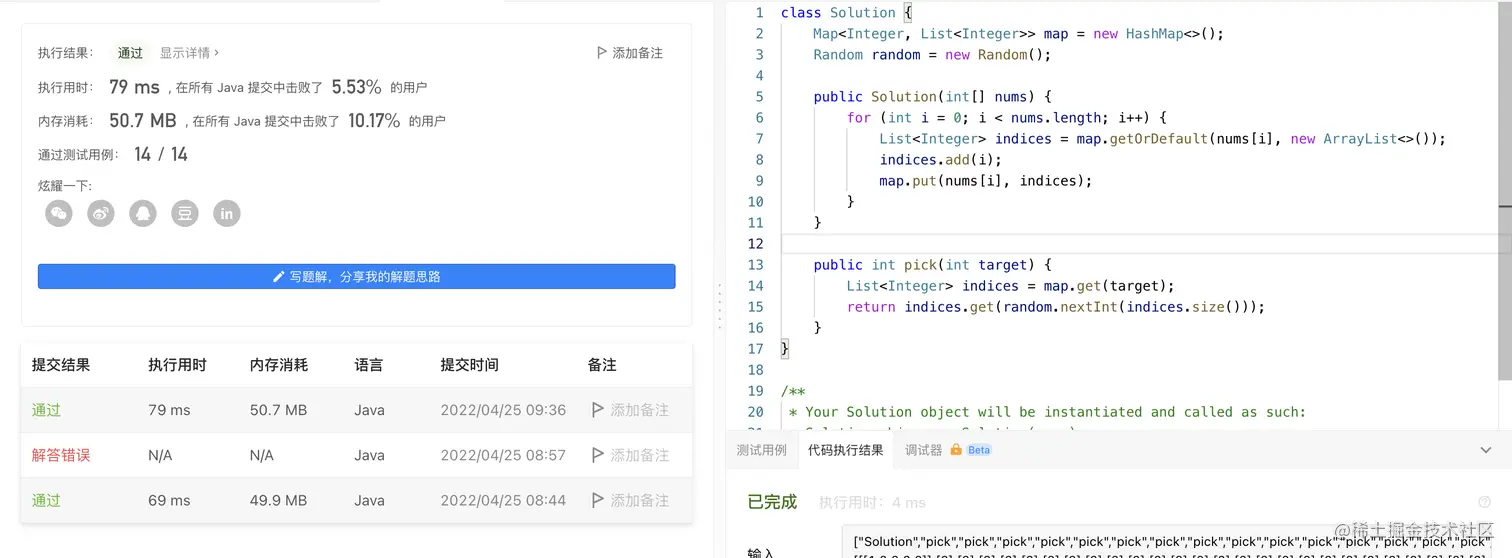Open the 调试器 tab
This screenshot has height=558, width=1512.
click(x=923, y=450)
